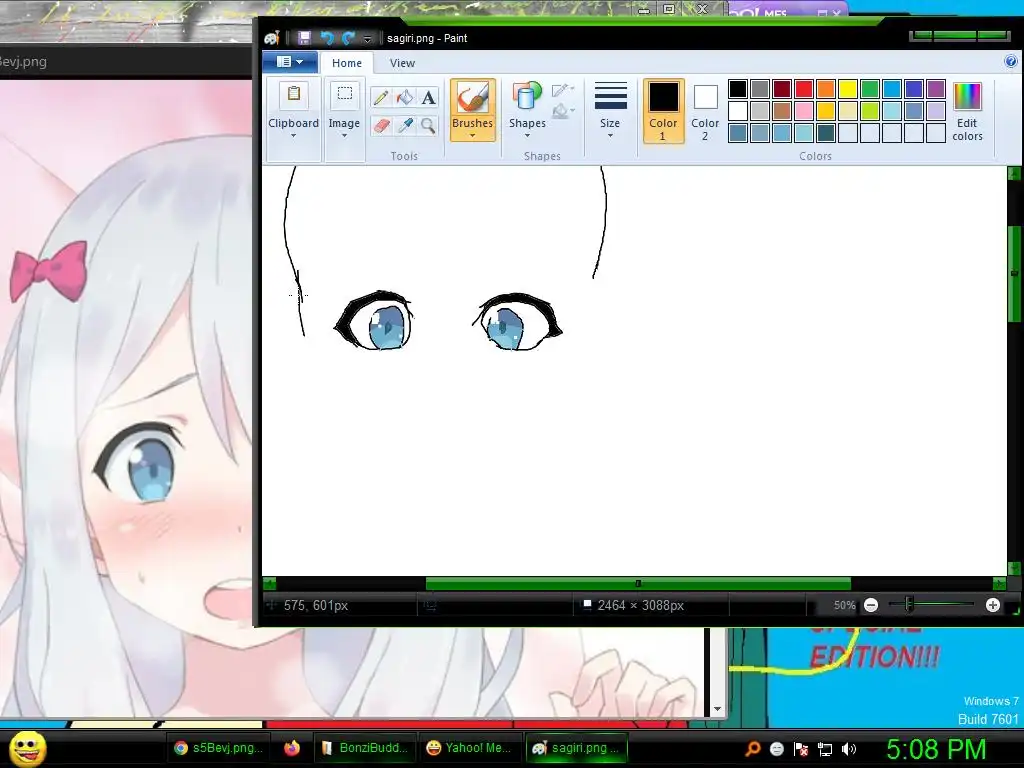Screen dimensions: 1024x768
Task: Expand the Brushes dropdown arrow
Action: (472, 136)
